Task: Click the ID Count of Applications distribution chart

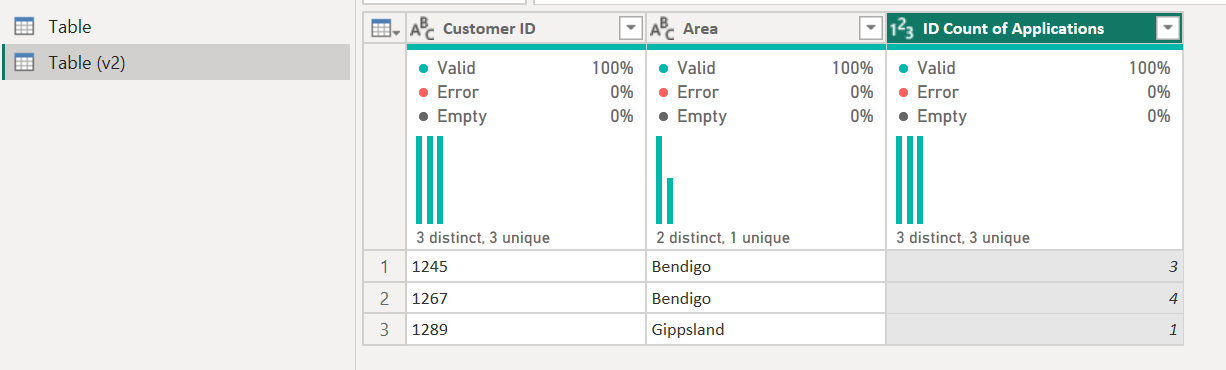Action: pos(909,180)
